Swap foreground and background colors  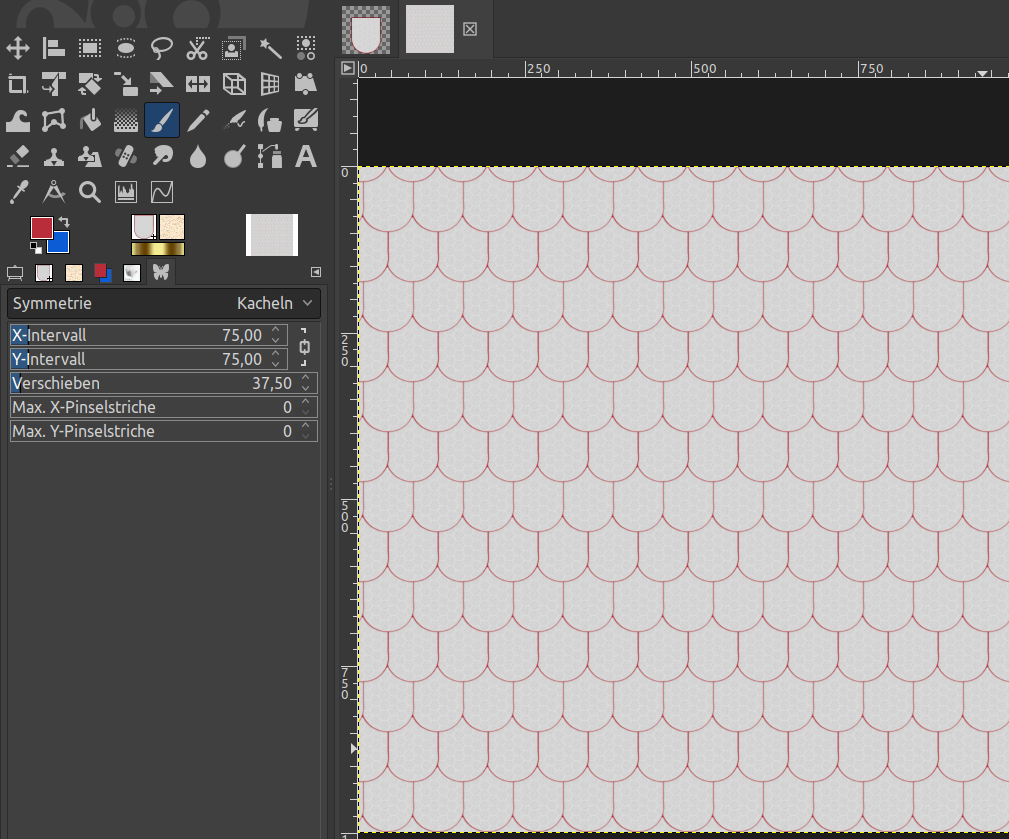pyautogui.click(x=64, y=222)
